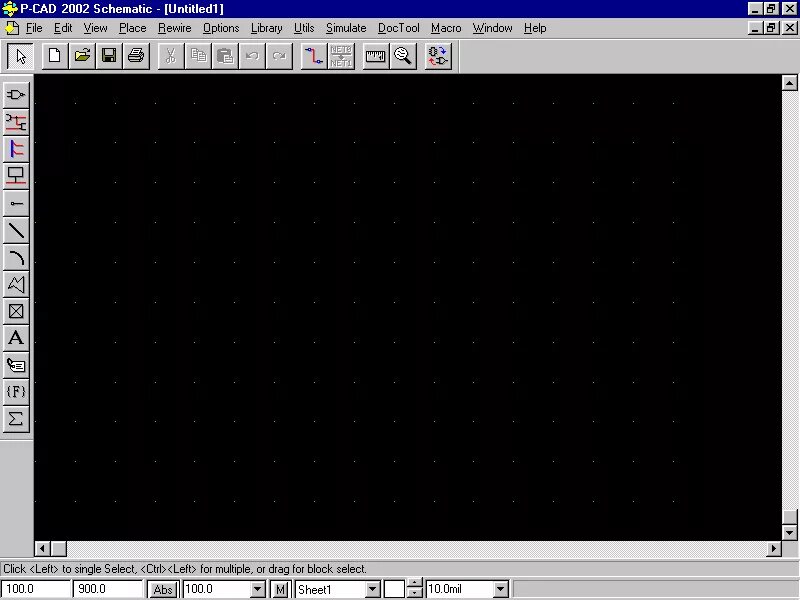This screenshot has width=800, height=600.
Task: Open the Rewire menu
Action: pos(174,28)
